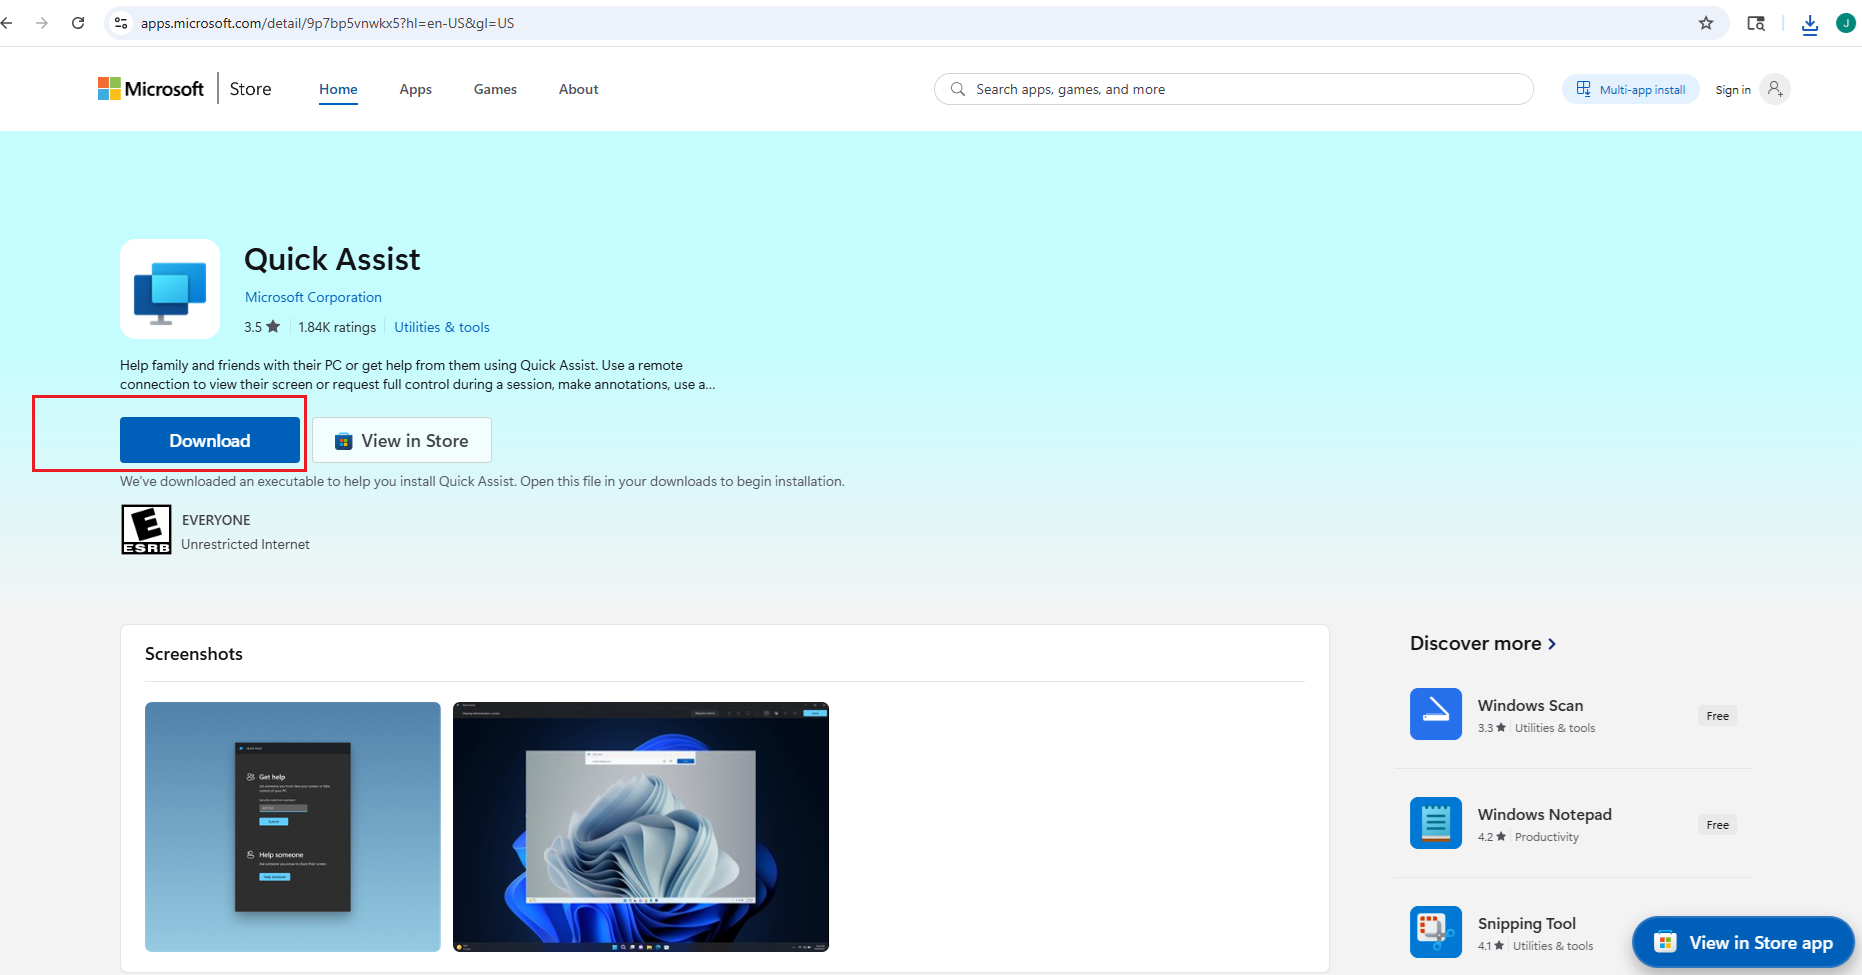Open the Snipping Tool app icon
This screenshot has height=975, width=1862.
(1435, 931)
